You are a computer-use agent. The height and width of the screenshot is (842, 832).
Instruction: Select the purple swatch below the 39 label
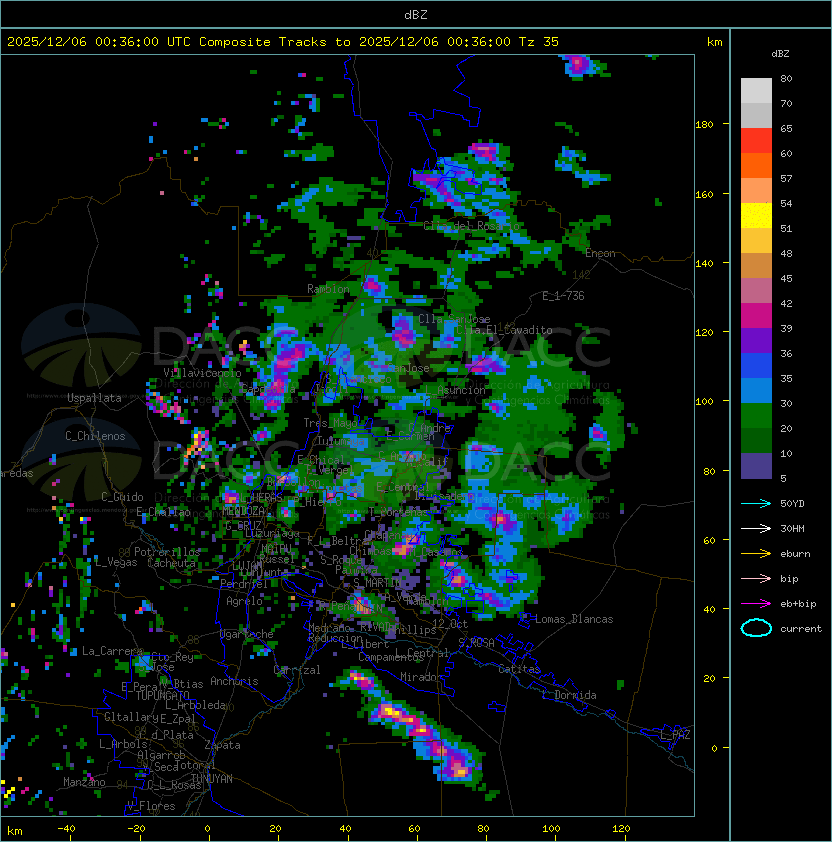756,341
